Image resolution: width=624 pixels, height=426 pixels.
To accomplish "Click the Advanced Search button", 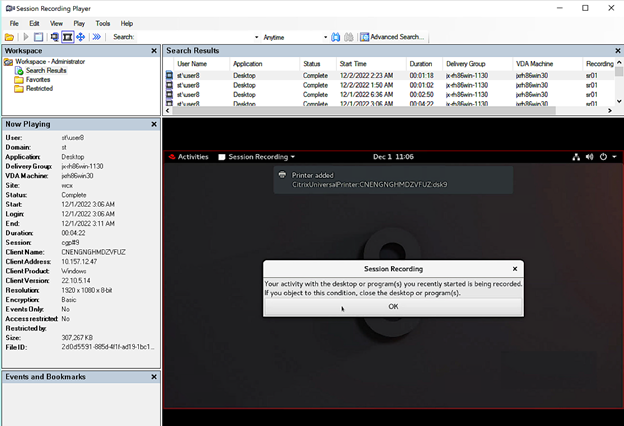I will point(397,37).
